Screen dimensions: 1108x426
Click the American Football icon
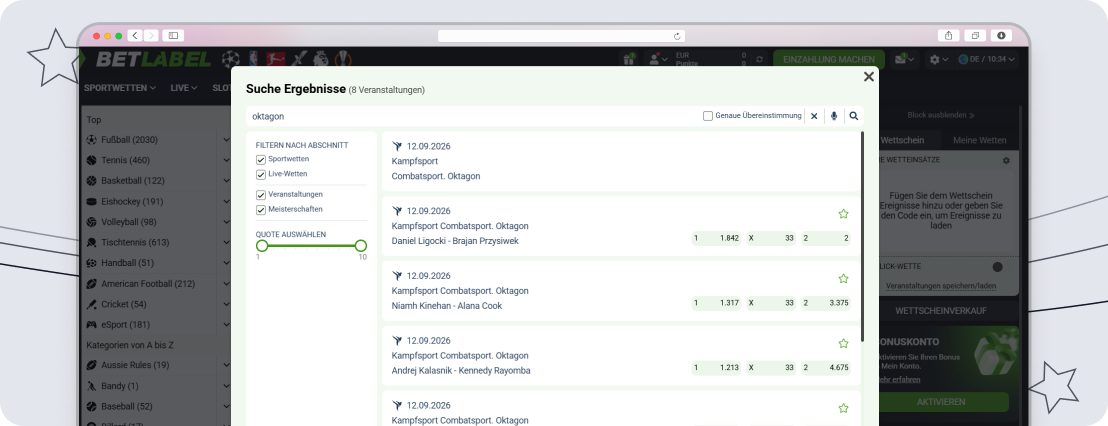(92, 284)
